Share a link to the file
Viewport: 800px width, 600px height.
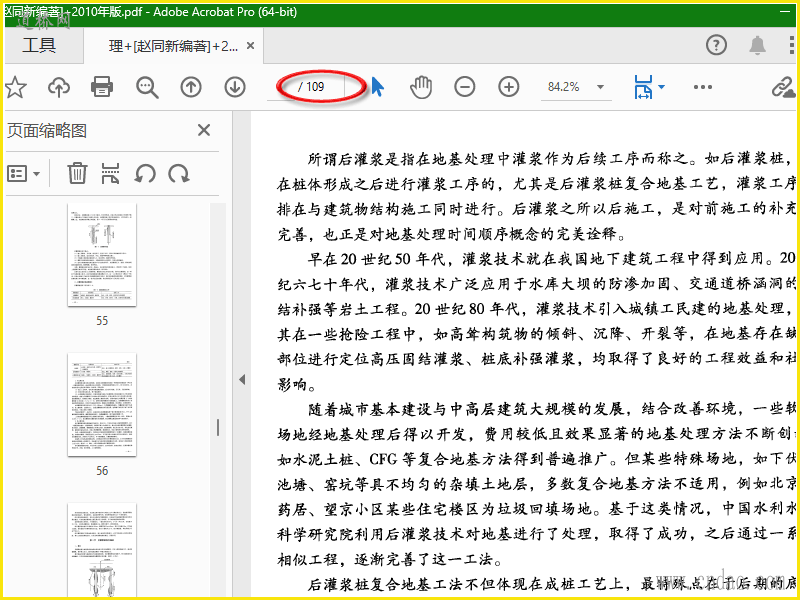pos(783,88)
